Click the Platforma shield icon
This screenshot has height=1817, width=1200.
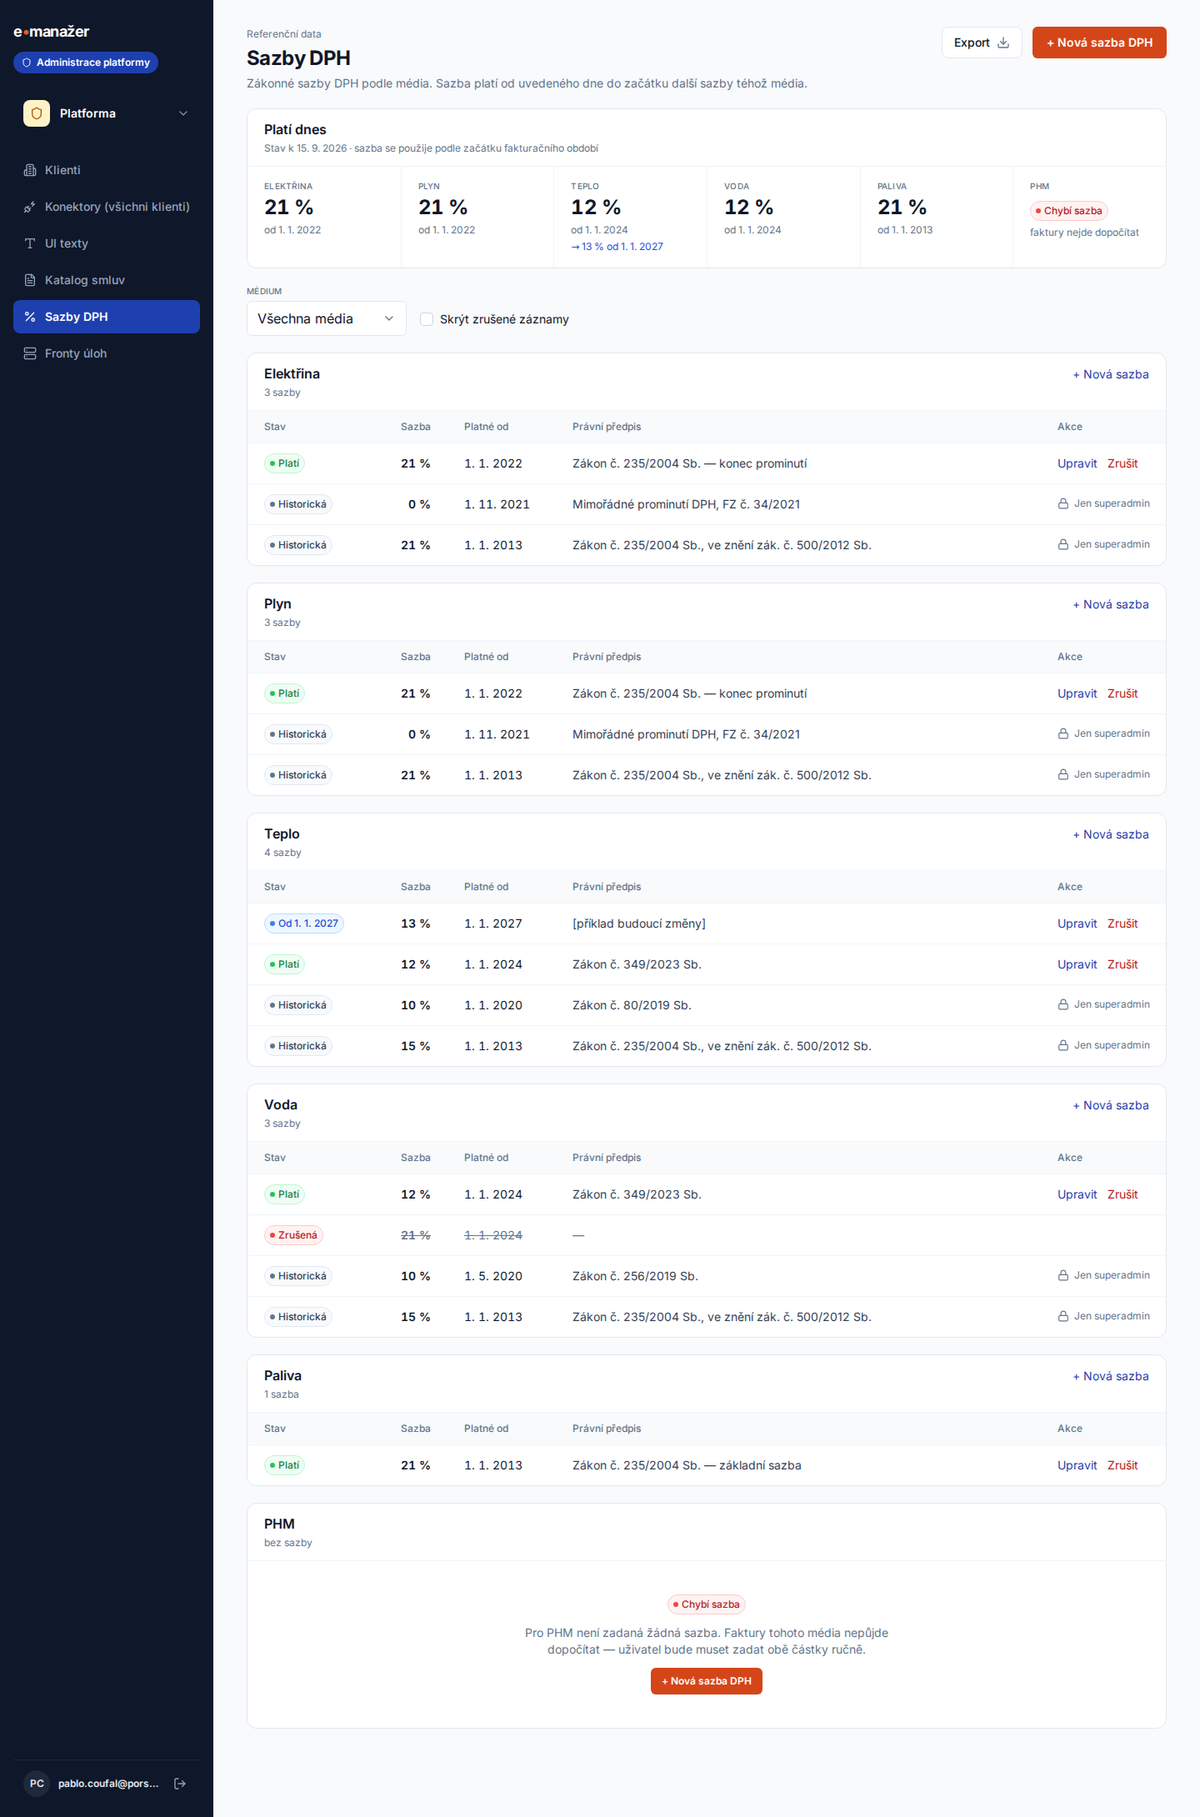coord(37,113)
